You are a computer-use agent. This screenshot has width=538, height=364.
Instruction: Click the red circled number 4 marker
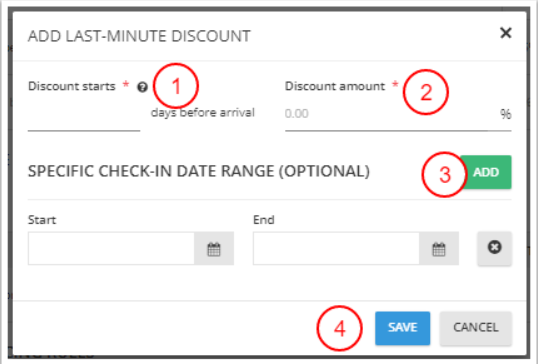click(339, 329)
